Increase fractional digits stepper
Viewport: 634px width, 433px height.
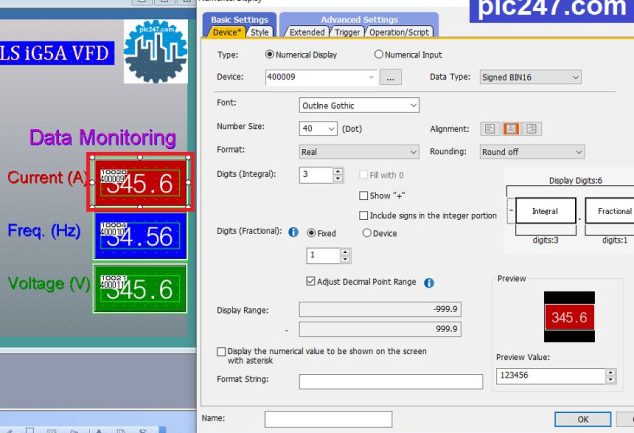pyautogui.click(x=345, y=252)
